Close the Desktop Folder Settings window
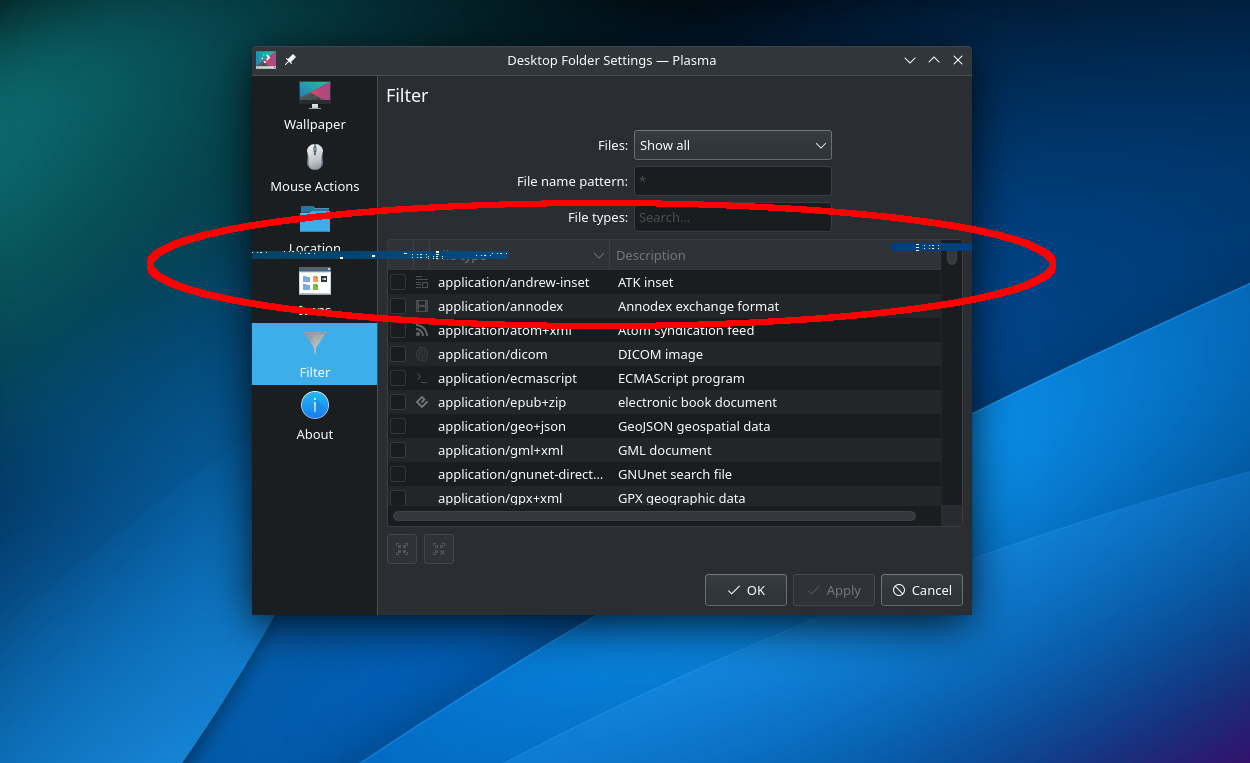Viewport: 1250px width, 763px height. (x=958, y=60)
